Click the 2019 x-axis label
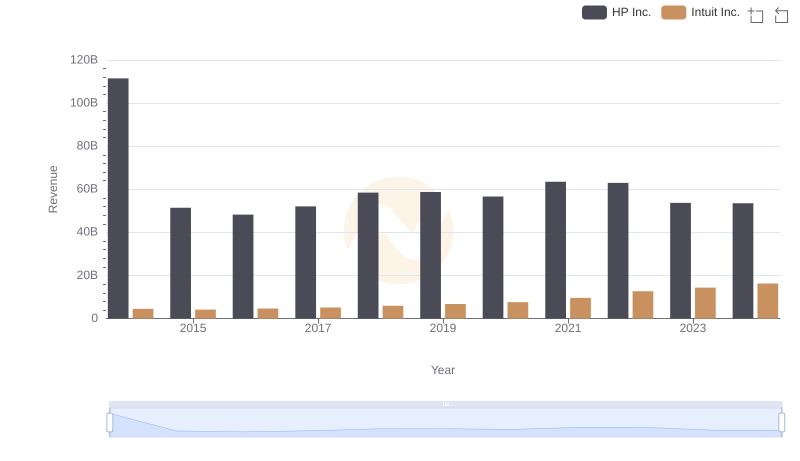 click(443, 328)
